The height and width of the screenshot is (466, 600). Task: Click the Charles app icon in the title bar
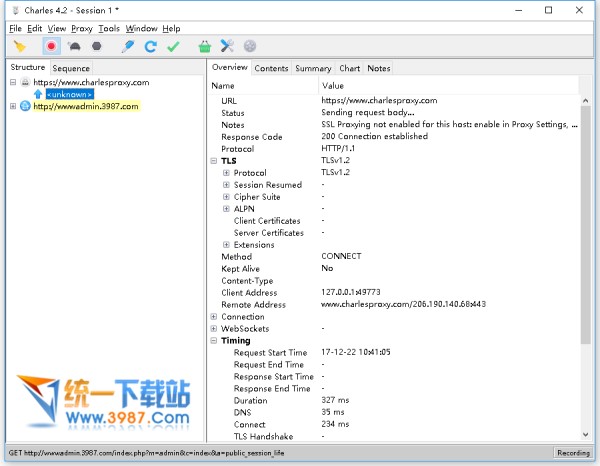click(16, 10)
